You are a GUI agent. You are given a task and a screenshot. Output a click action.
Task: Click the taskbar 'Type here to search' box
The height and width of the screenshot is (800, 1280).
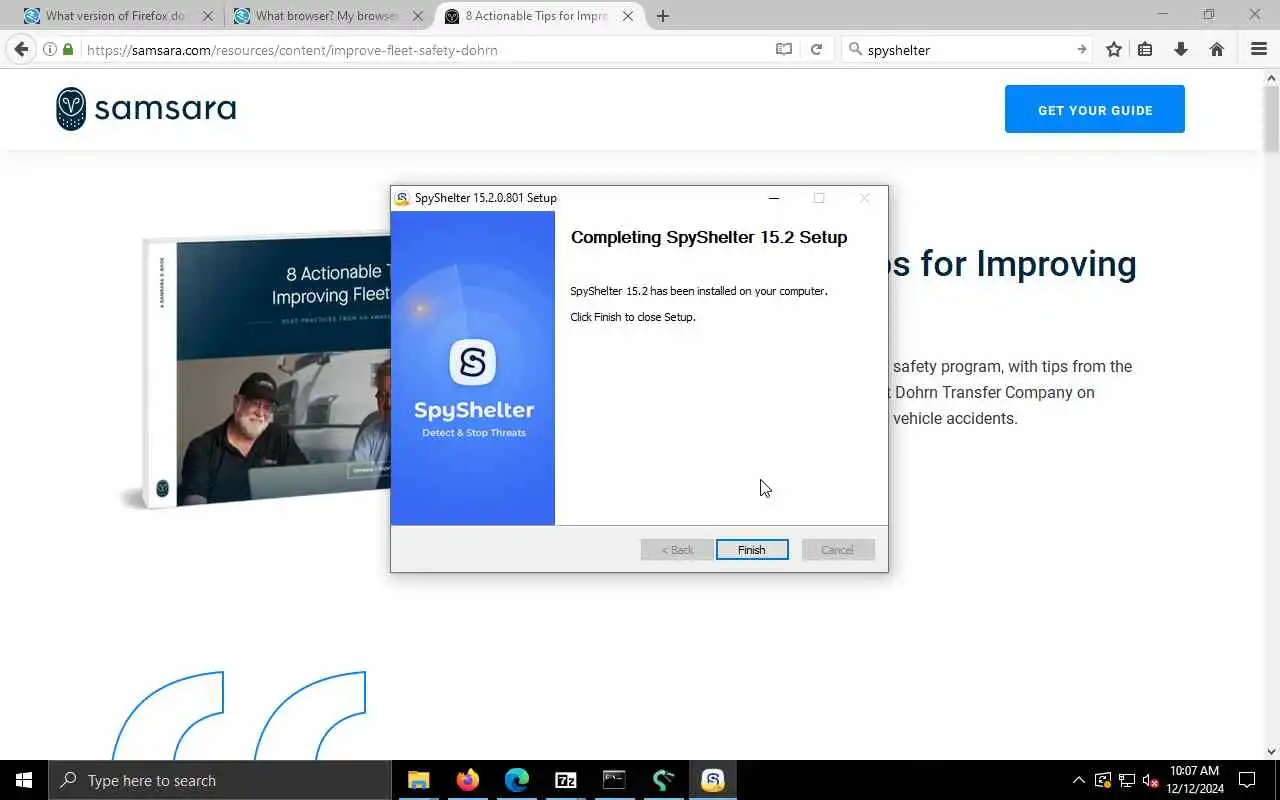tap(220, 780)
